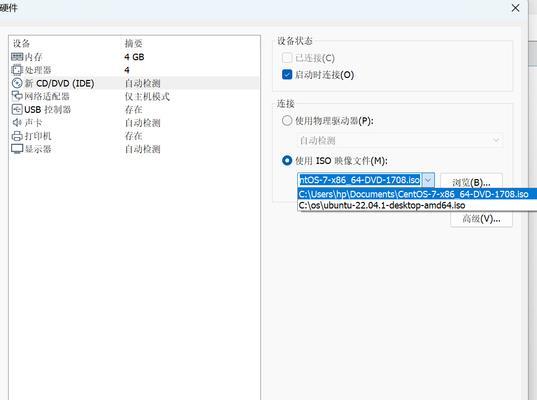The height and width of the screenshot is (400, 537).
Task: Click the display (显示器) monitor icon
Action: [17, 149]
